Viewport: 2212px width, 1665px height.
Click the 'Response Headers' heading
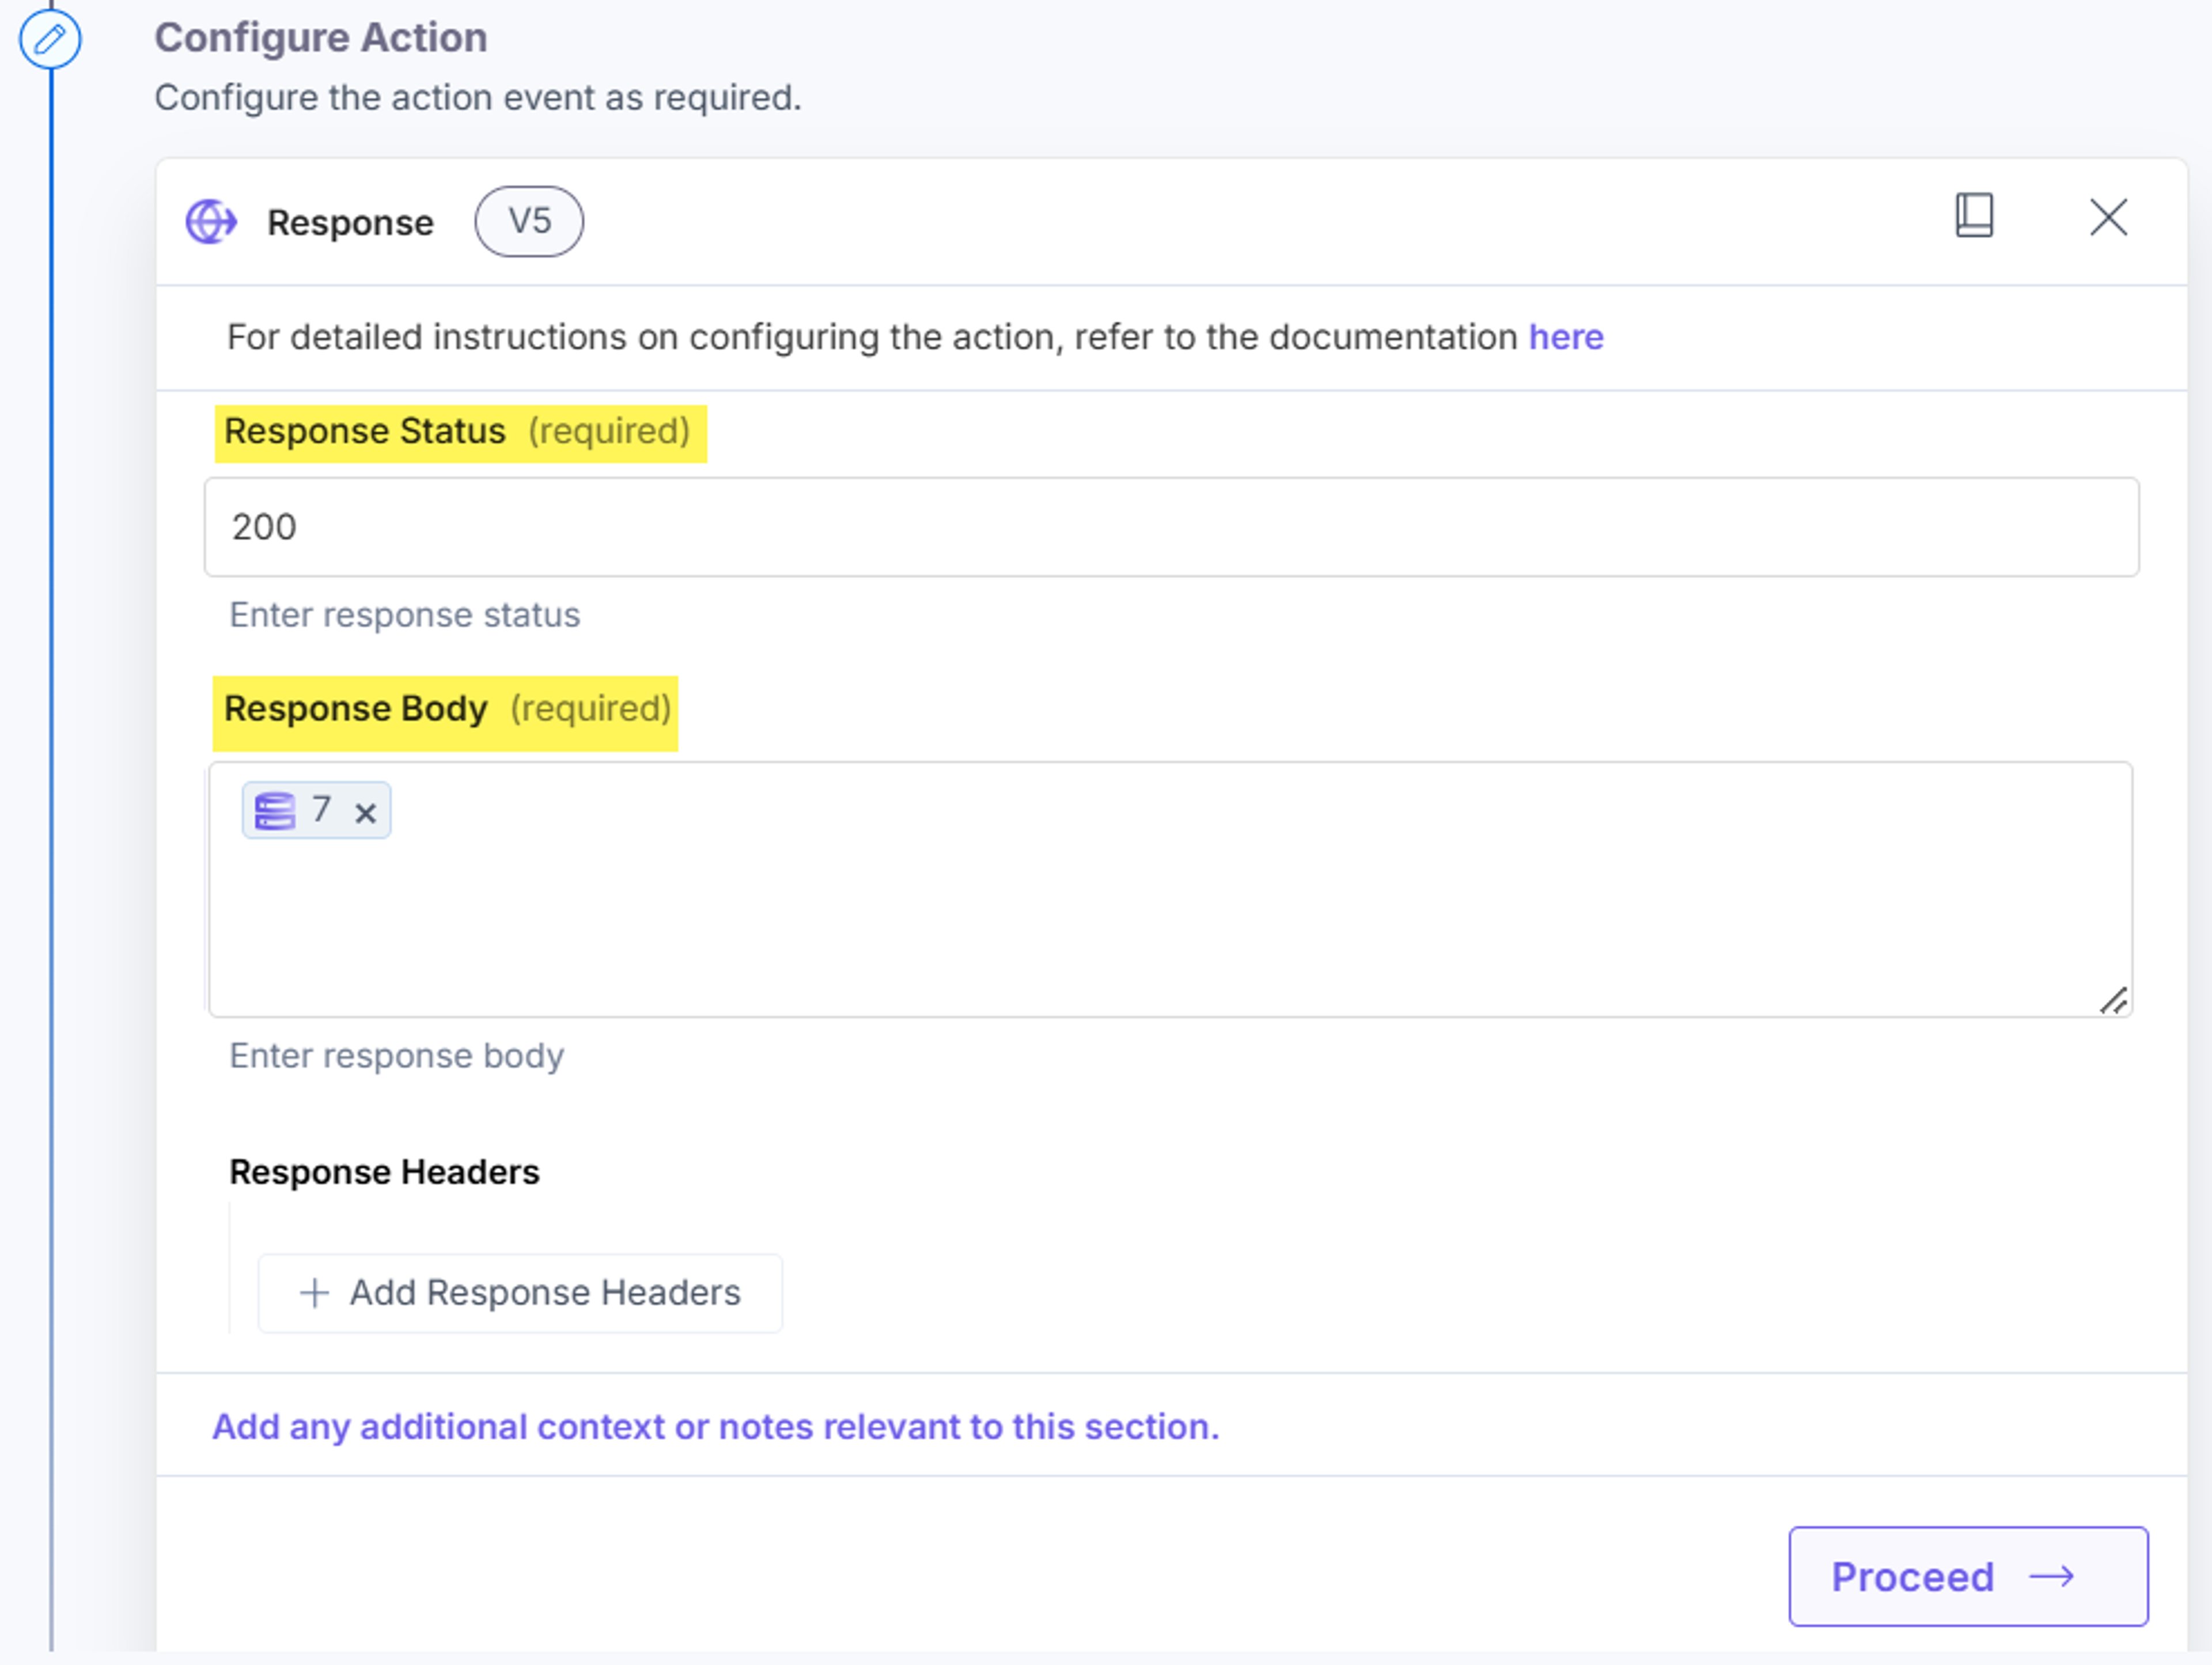[x=384, y=1172]
